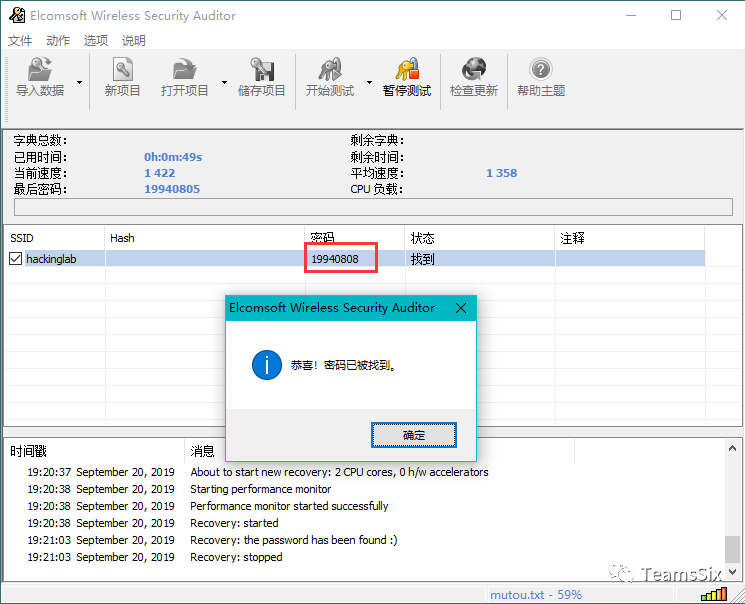Click the last password value 19940805
This screenshot has height=604, width=745.
pyautogui.click(x=172, y=189)
